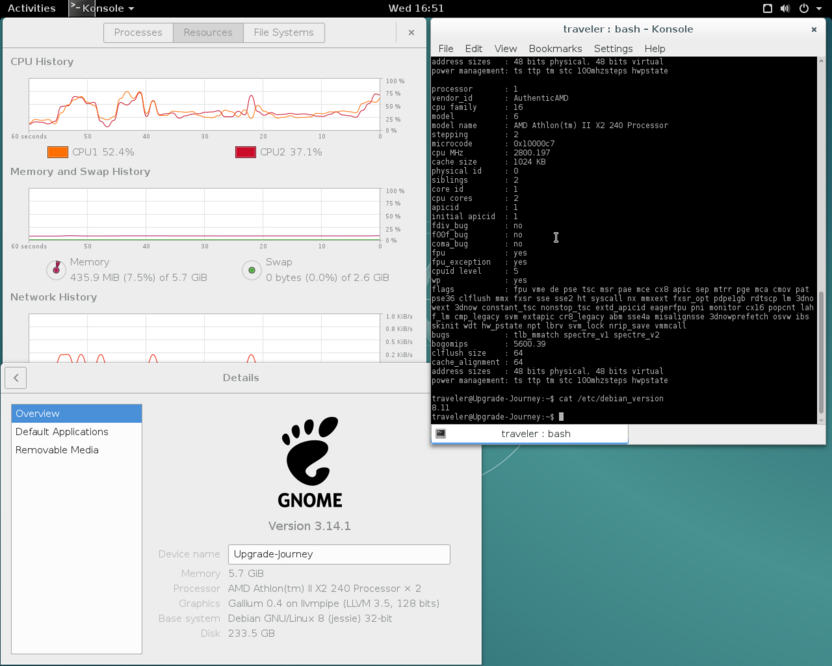Select Default Applications in Details sidebar

pos(76,431)
